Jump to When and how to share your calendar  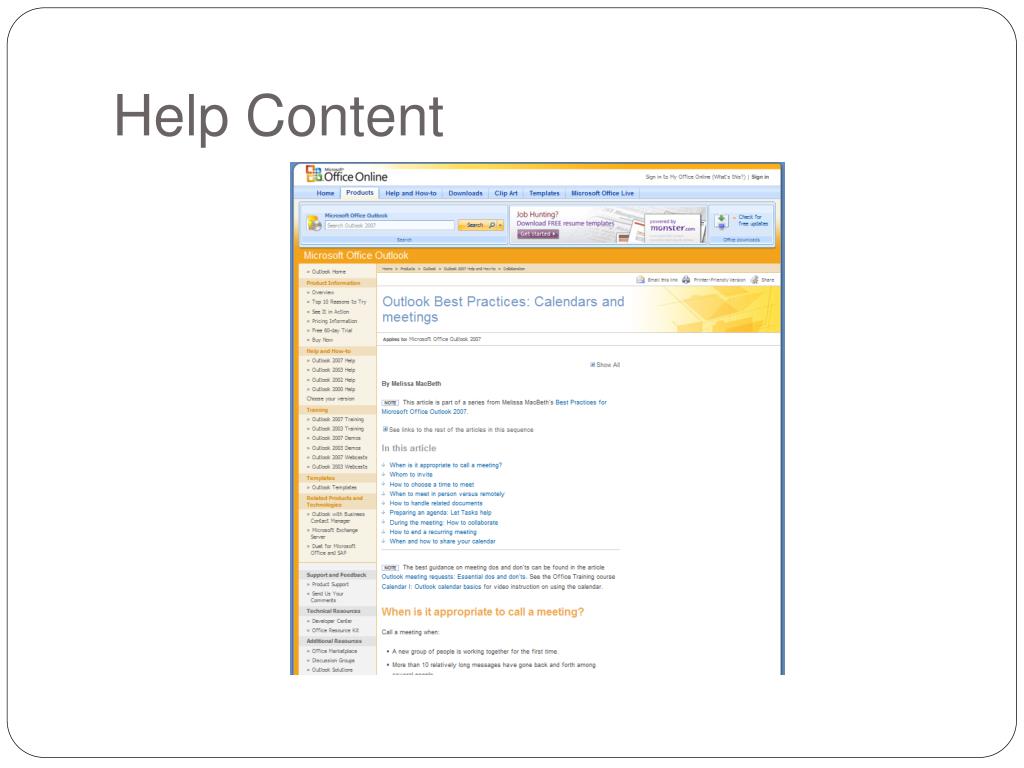coord(442,541)
